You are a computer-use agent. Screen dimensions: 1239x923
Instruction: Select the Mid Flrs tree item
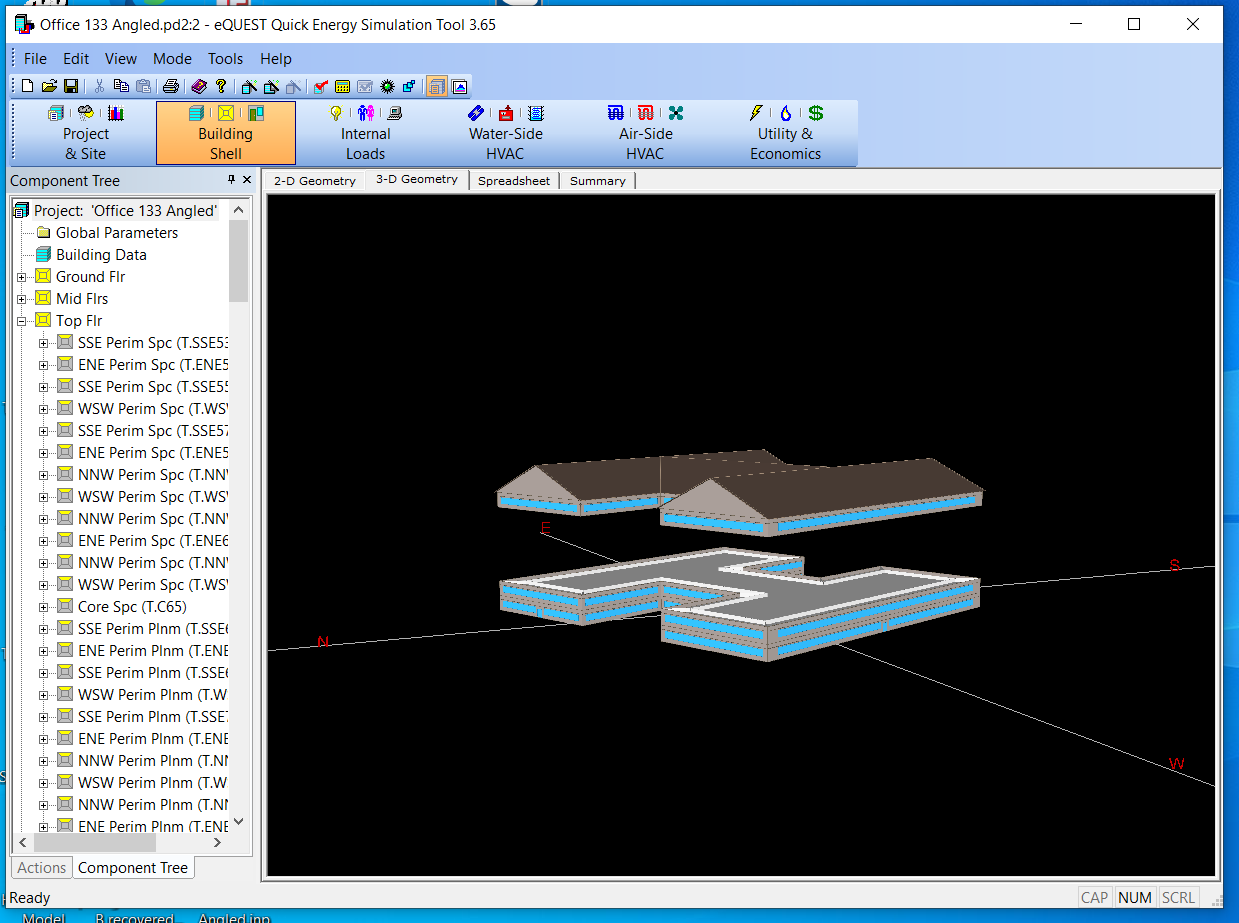82,299
